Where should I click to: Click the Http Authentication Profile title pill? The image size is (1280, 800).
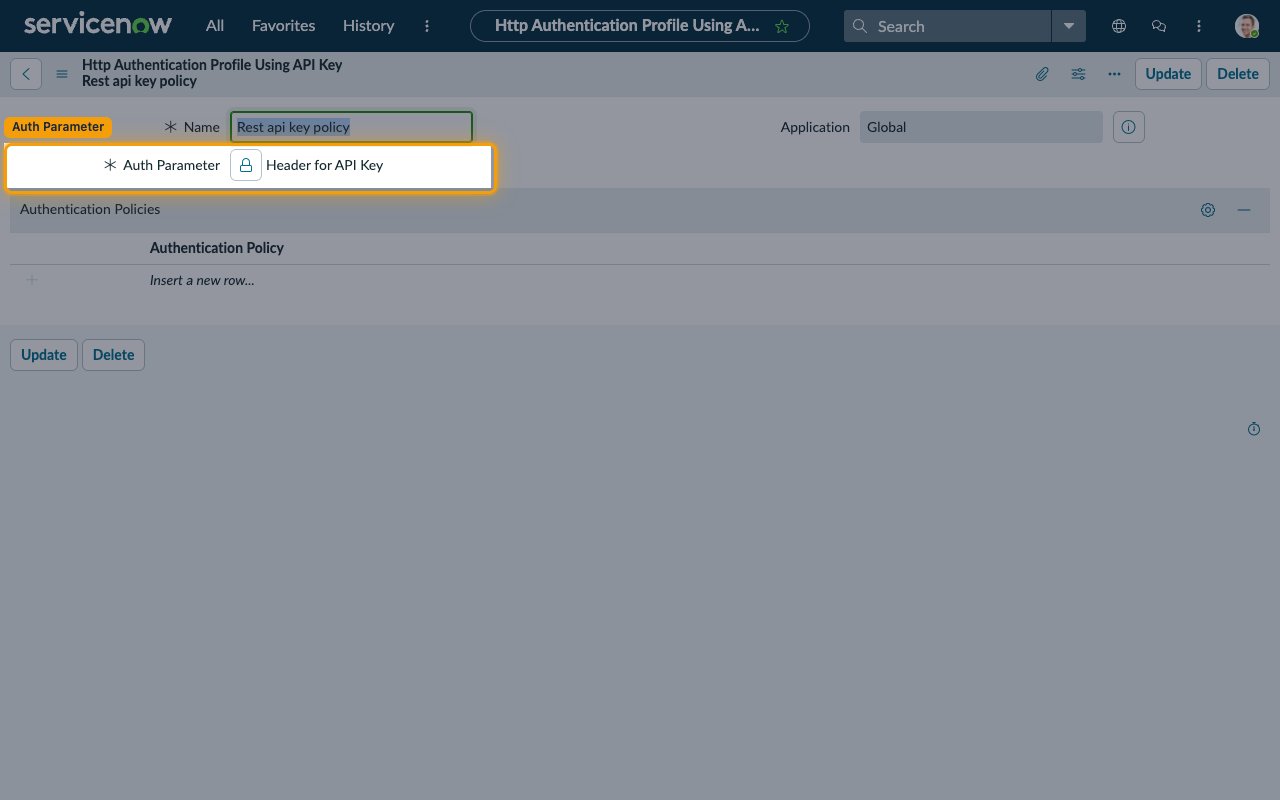pyautogui.click(x=640, y=26)
